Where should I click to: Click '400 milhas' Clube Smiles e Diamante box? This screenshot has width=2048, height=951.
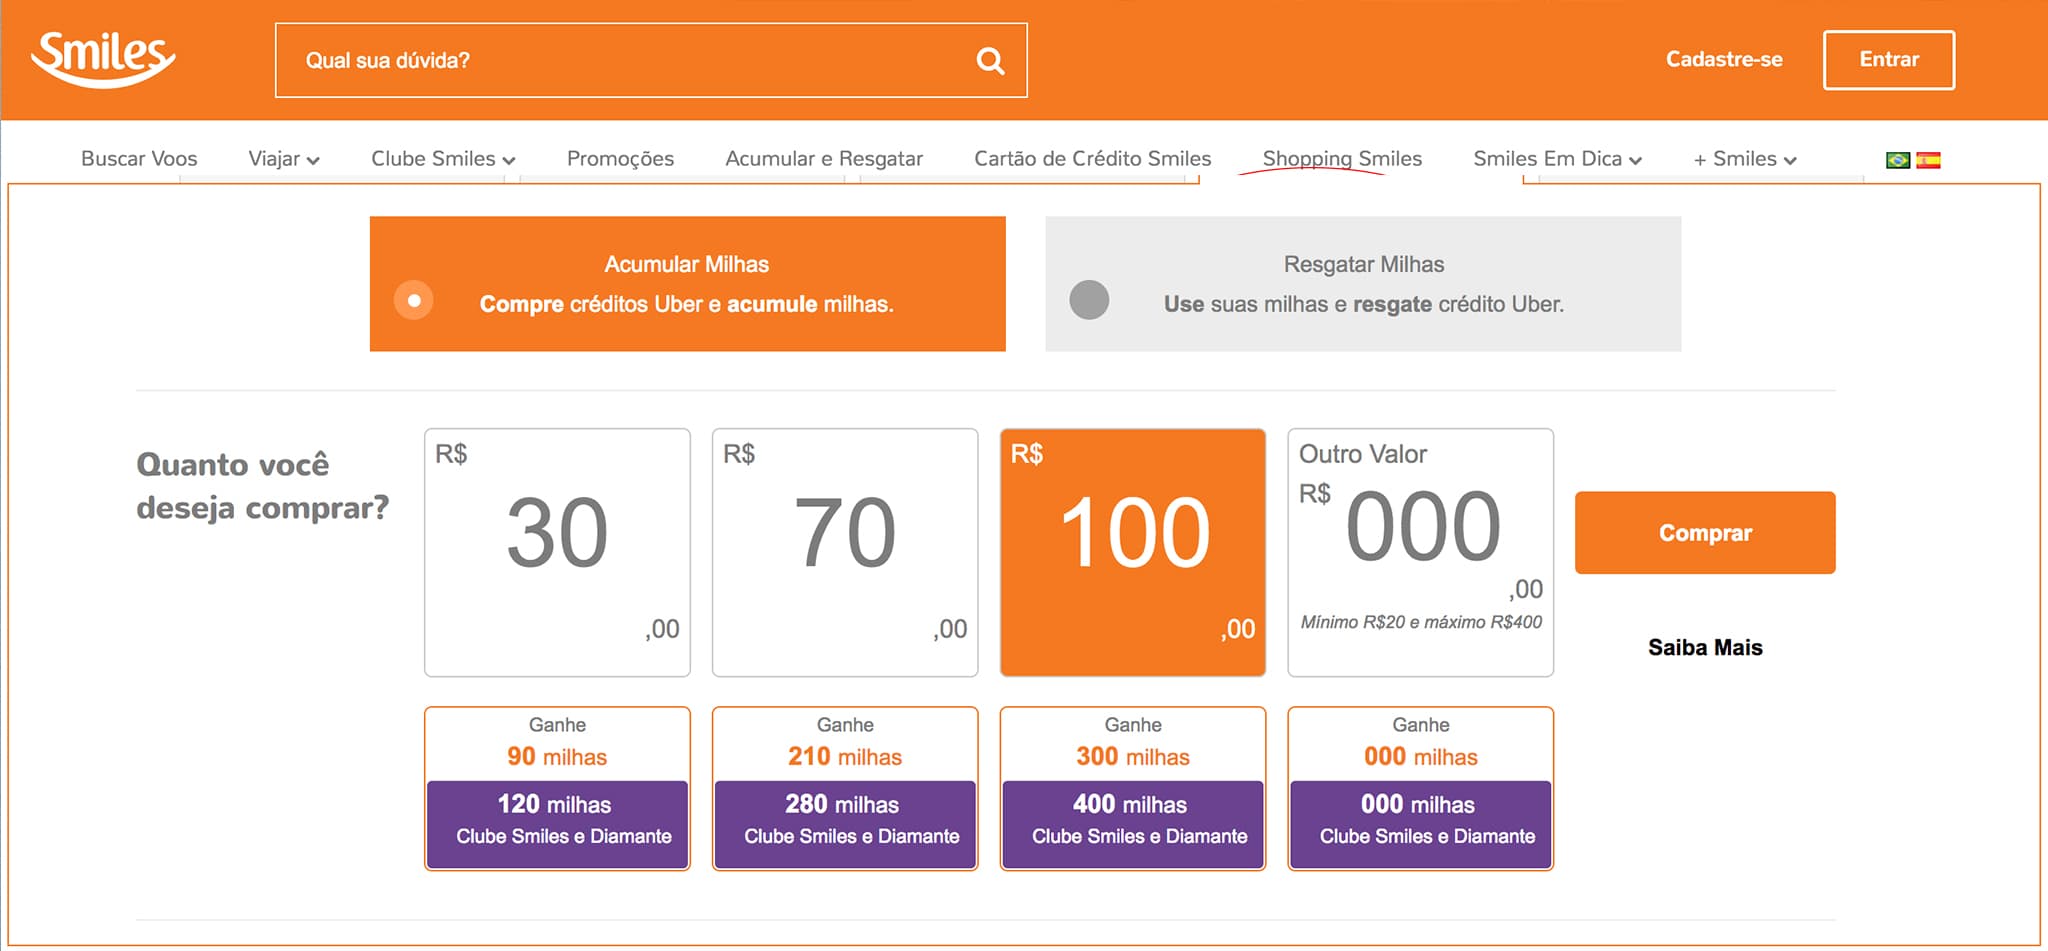[x=1133, y=824]
